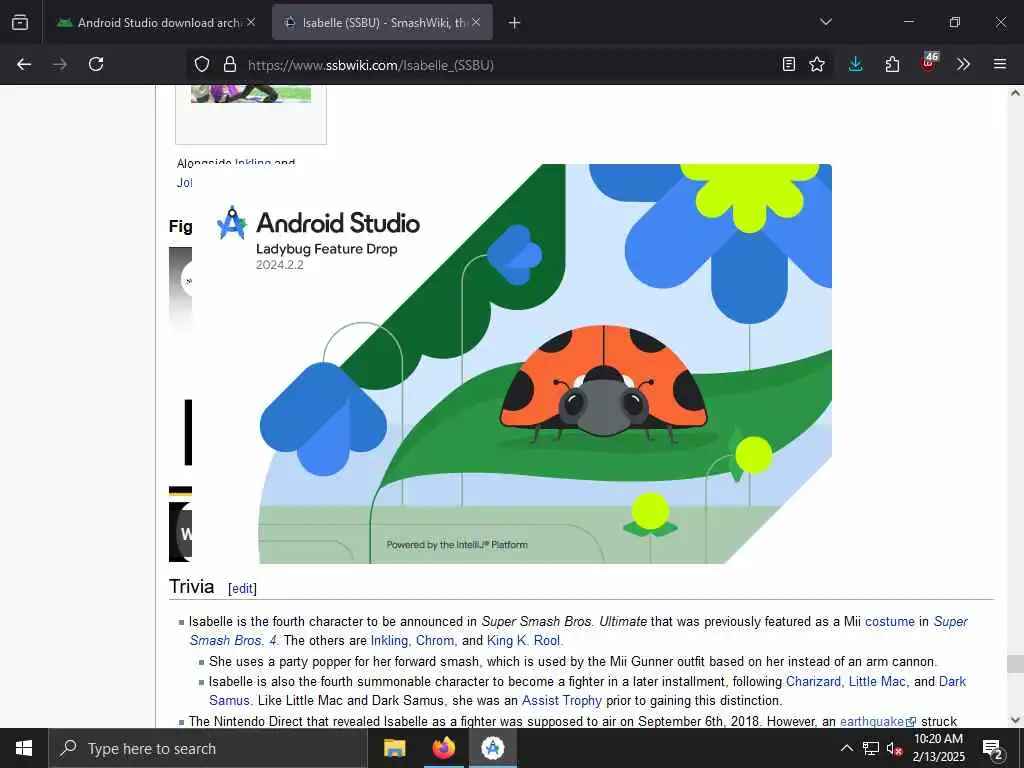Open the muted volume tray icon
This screenshot has height=768, width=1024.
click(x=894, y=748)
